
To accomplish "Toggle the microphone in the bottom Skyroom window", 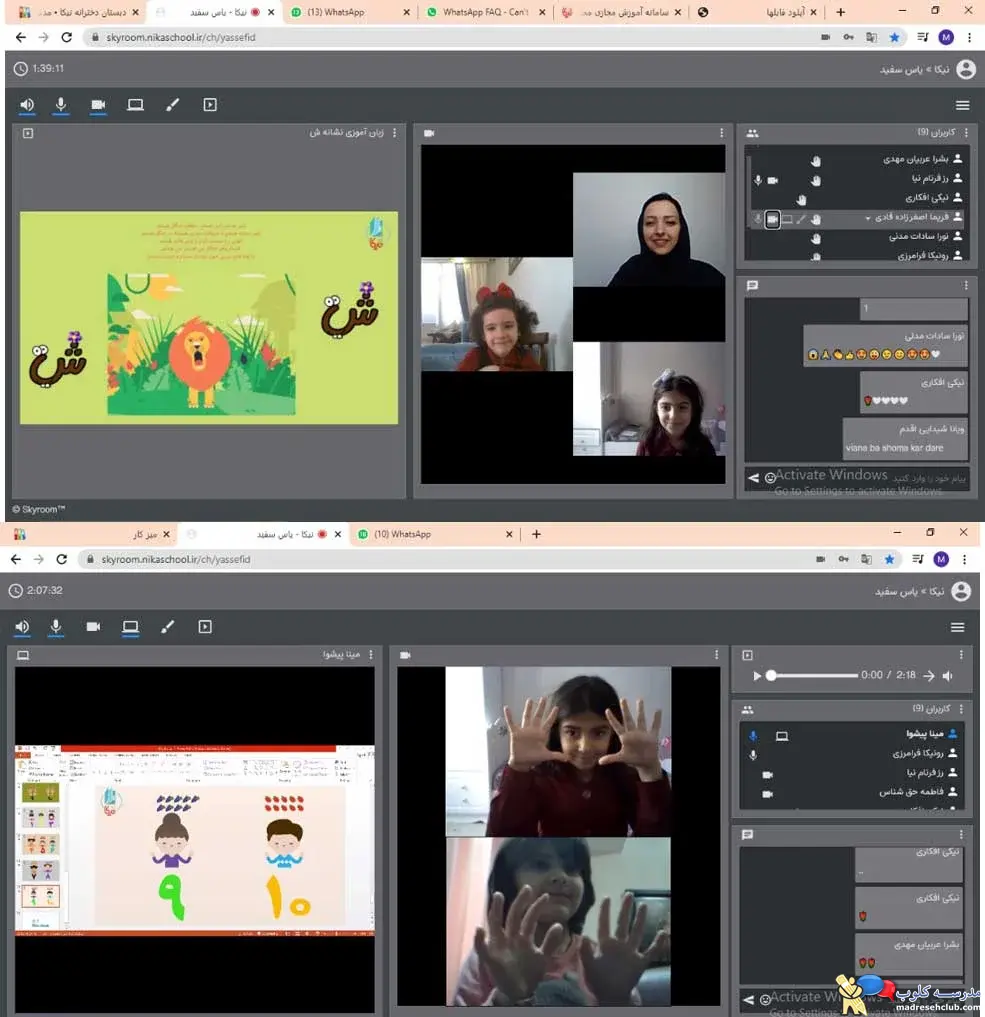I will pos(56,627).
